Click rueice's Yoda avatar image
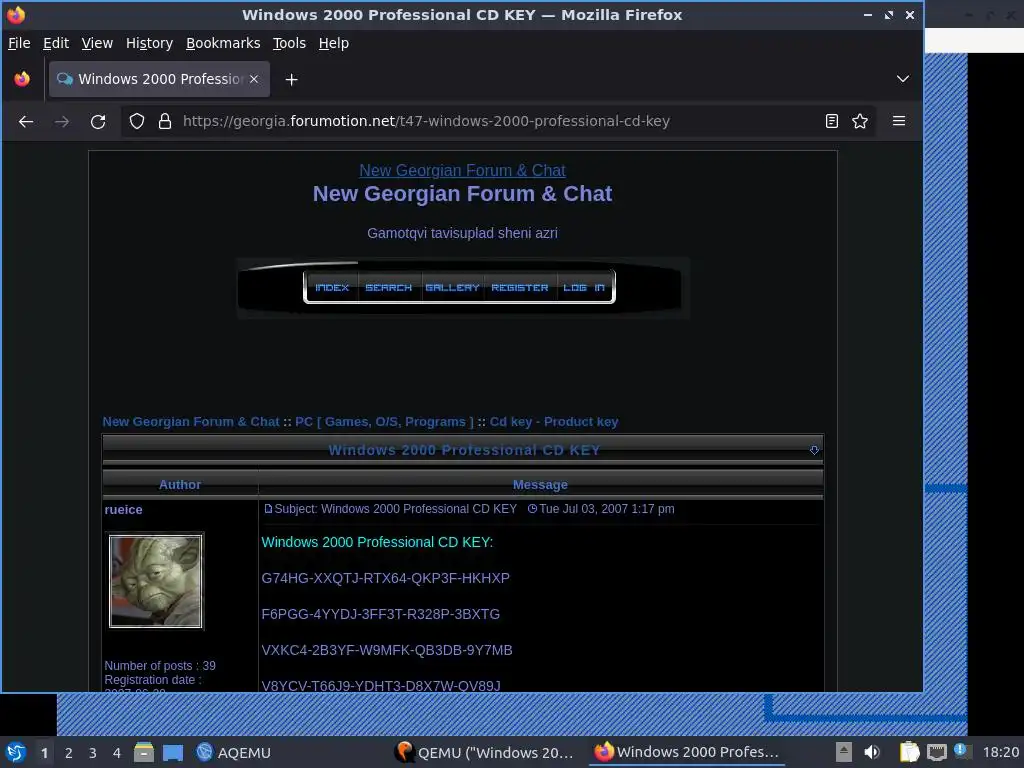Image resolution: width=1024 pixels, height=768 pixels. point(155,581)
